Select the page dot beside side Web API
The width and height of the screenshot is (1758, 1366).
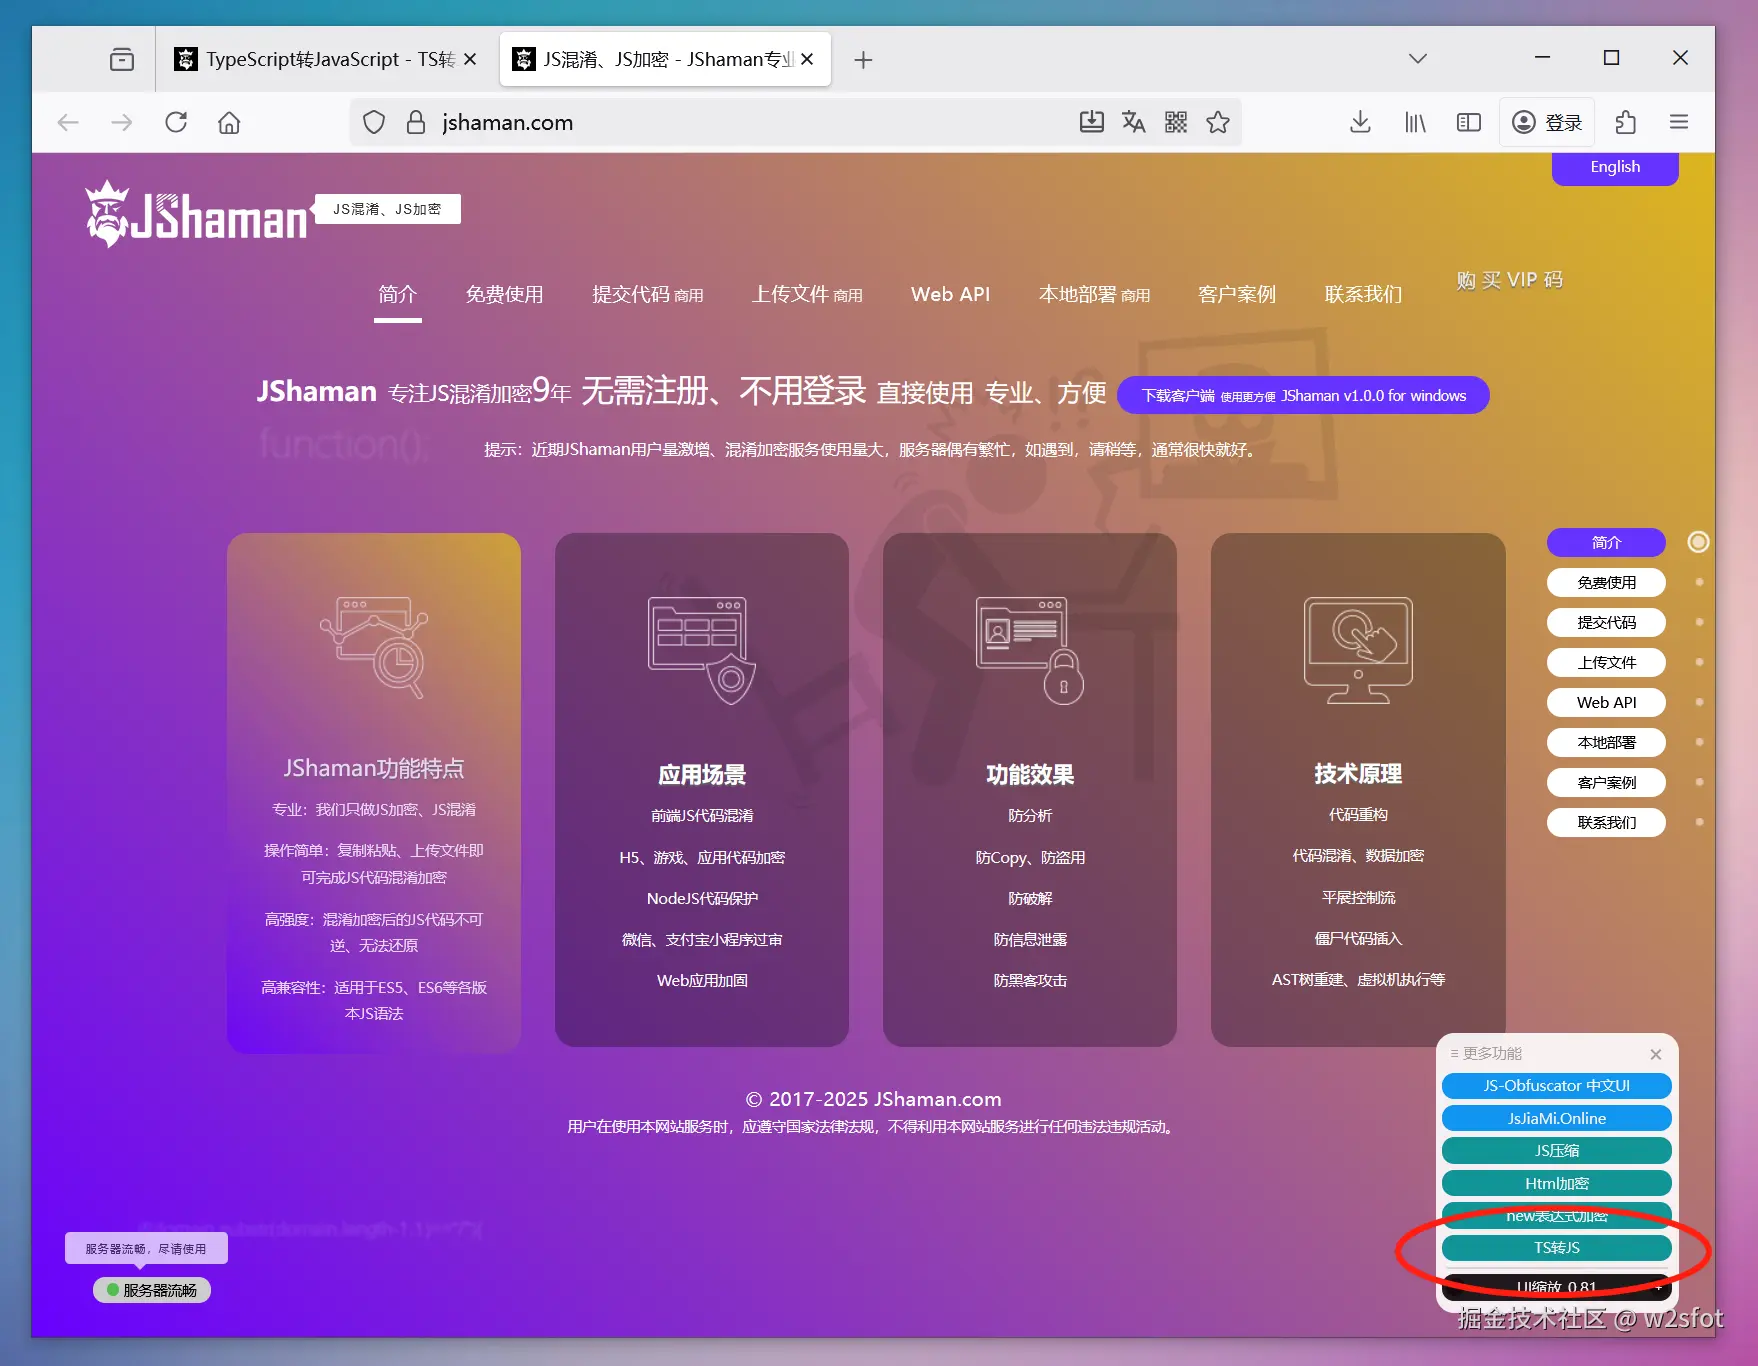1699,702
